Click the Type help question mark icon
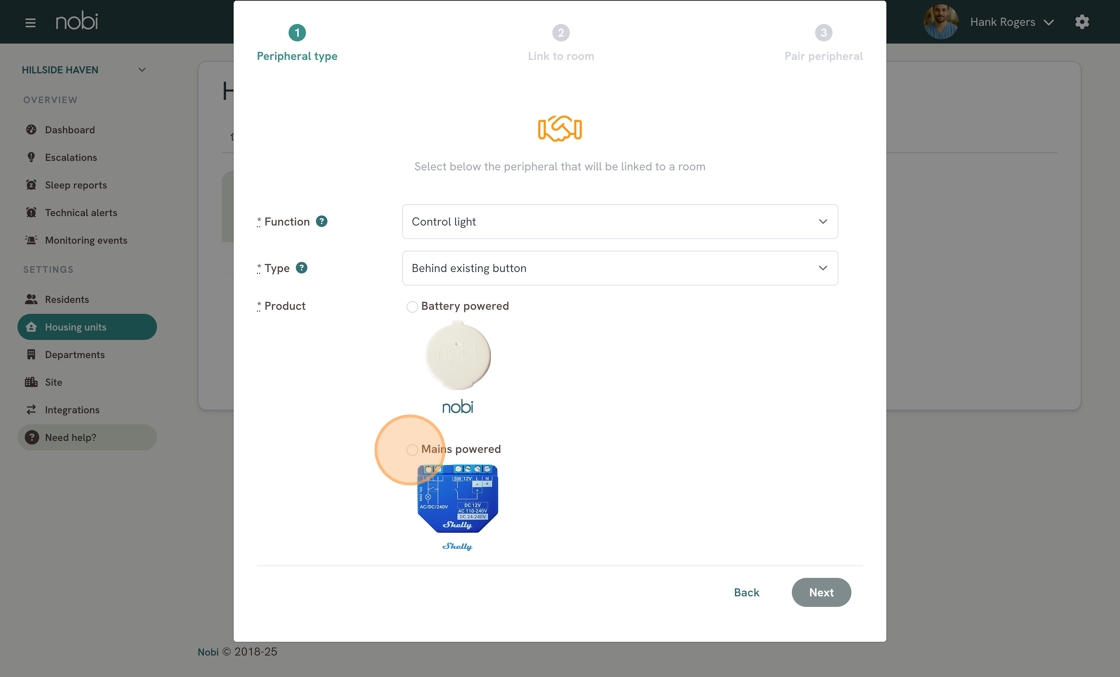Image resolution: width=1120 pixels, height=677 pixels. pos(301,268)
